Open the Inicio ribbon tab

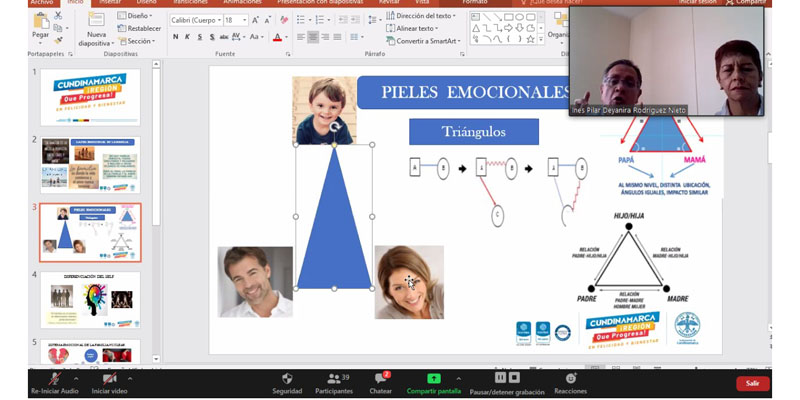pos(76,2)
